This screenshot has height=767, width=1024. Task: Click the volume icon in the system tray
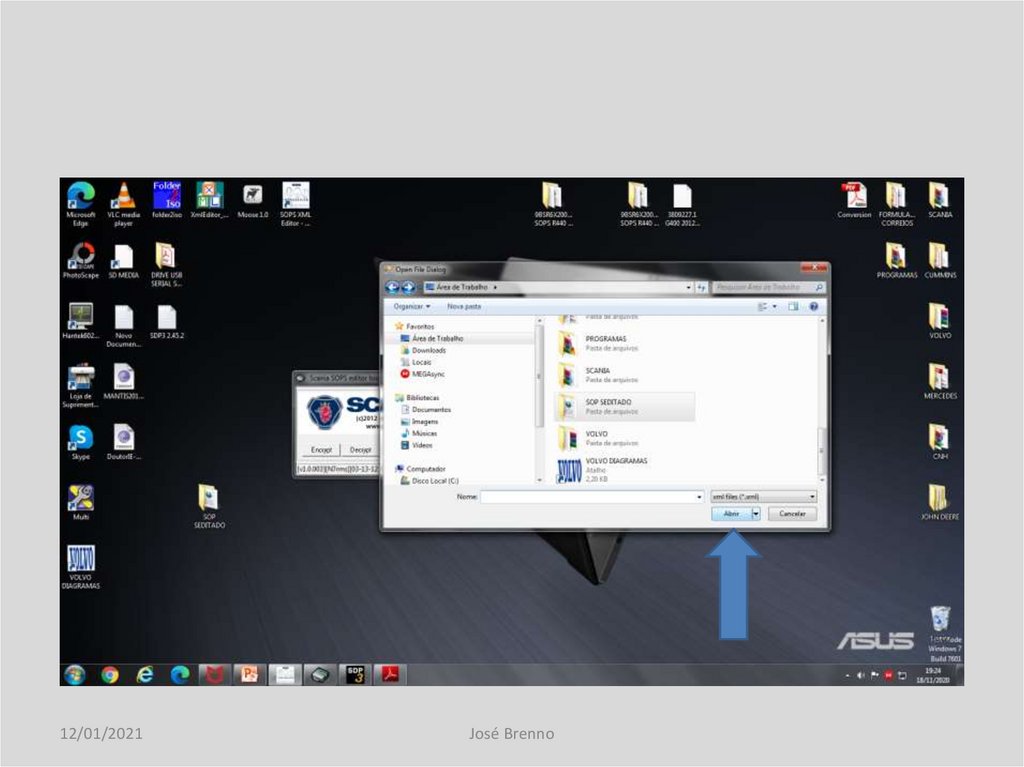tap(861, 676)
